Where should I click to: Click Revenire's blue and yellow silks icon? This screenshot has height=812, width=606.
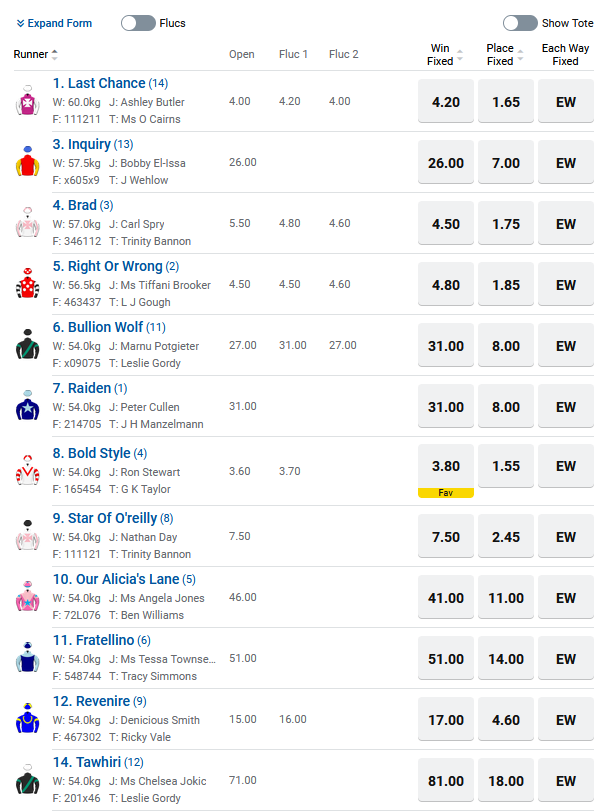[26, 719]
